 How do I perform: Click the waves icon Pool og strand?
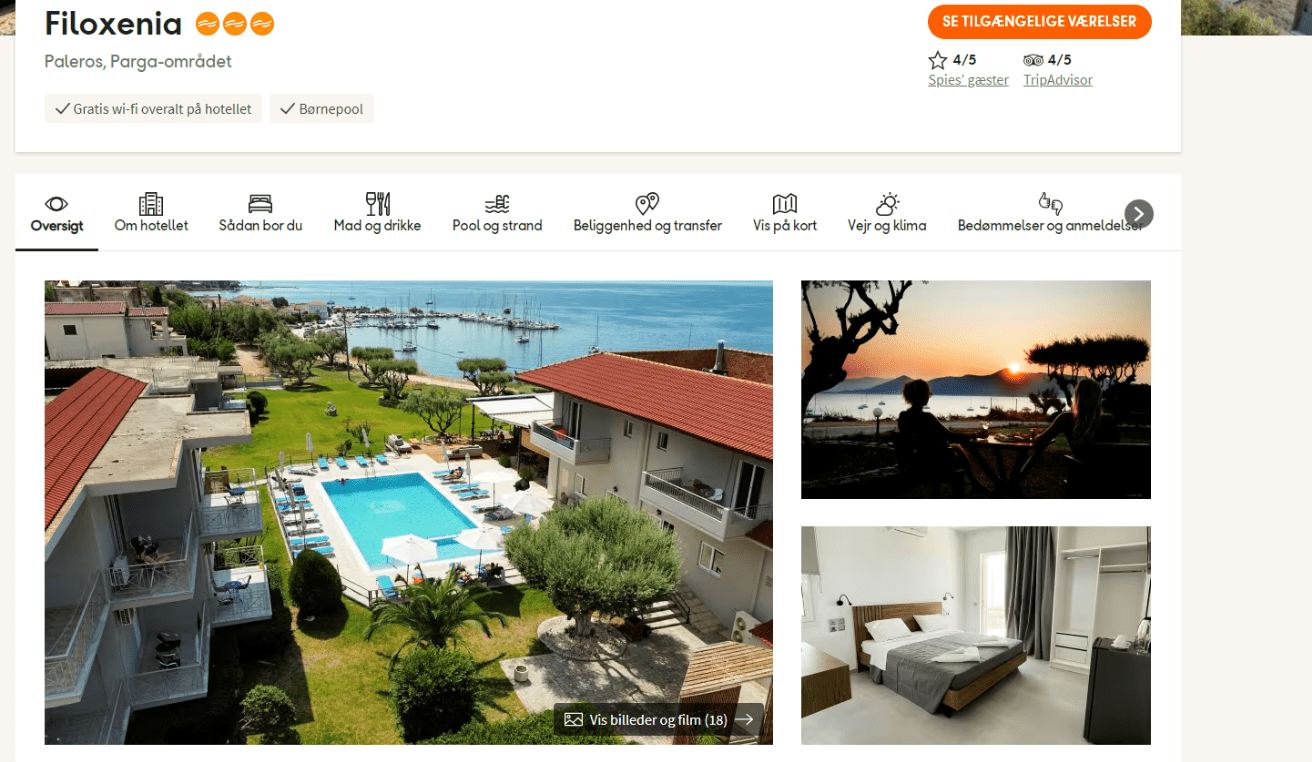pyautogui.click(x=497, y=204)
